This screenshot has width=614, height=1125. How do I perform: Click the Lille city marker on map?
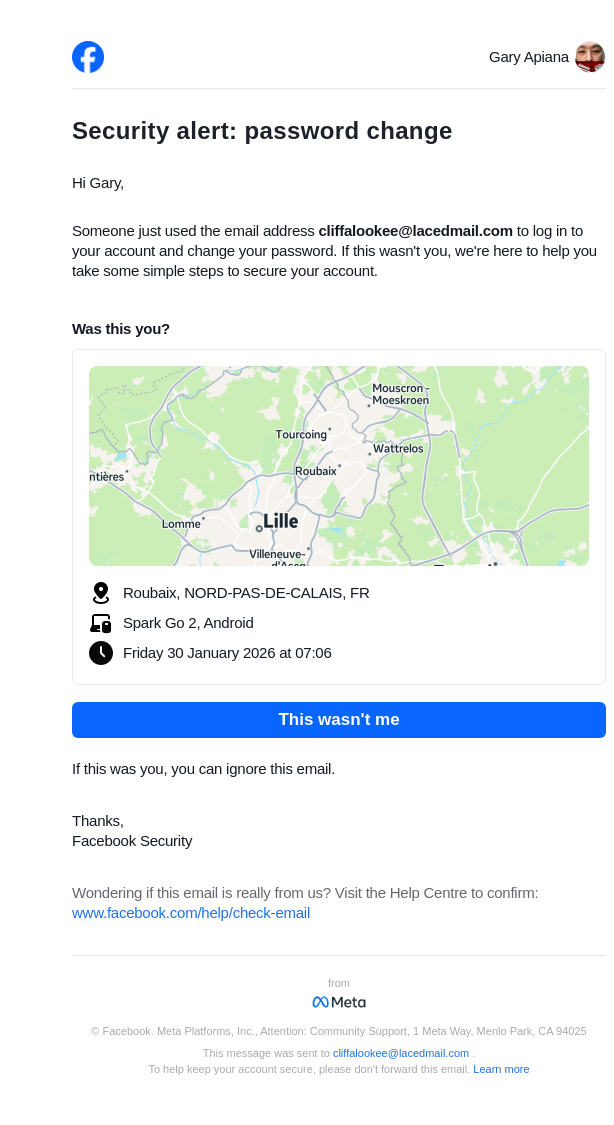pos(259,528)
